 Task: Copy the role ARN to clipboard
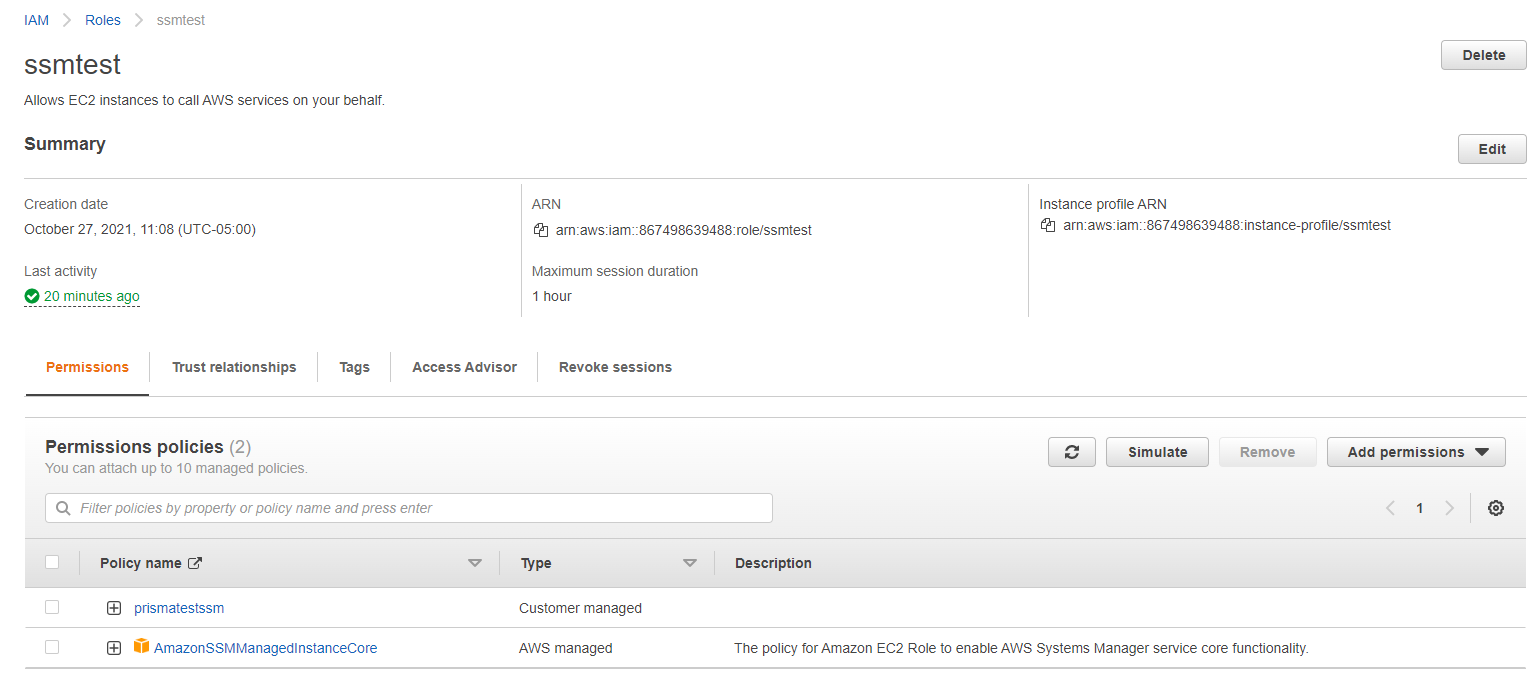[540, 230]
